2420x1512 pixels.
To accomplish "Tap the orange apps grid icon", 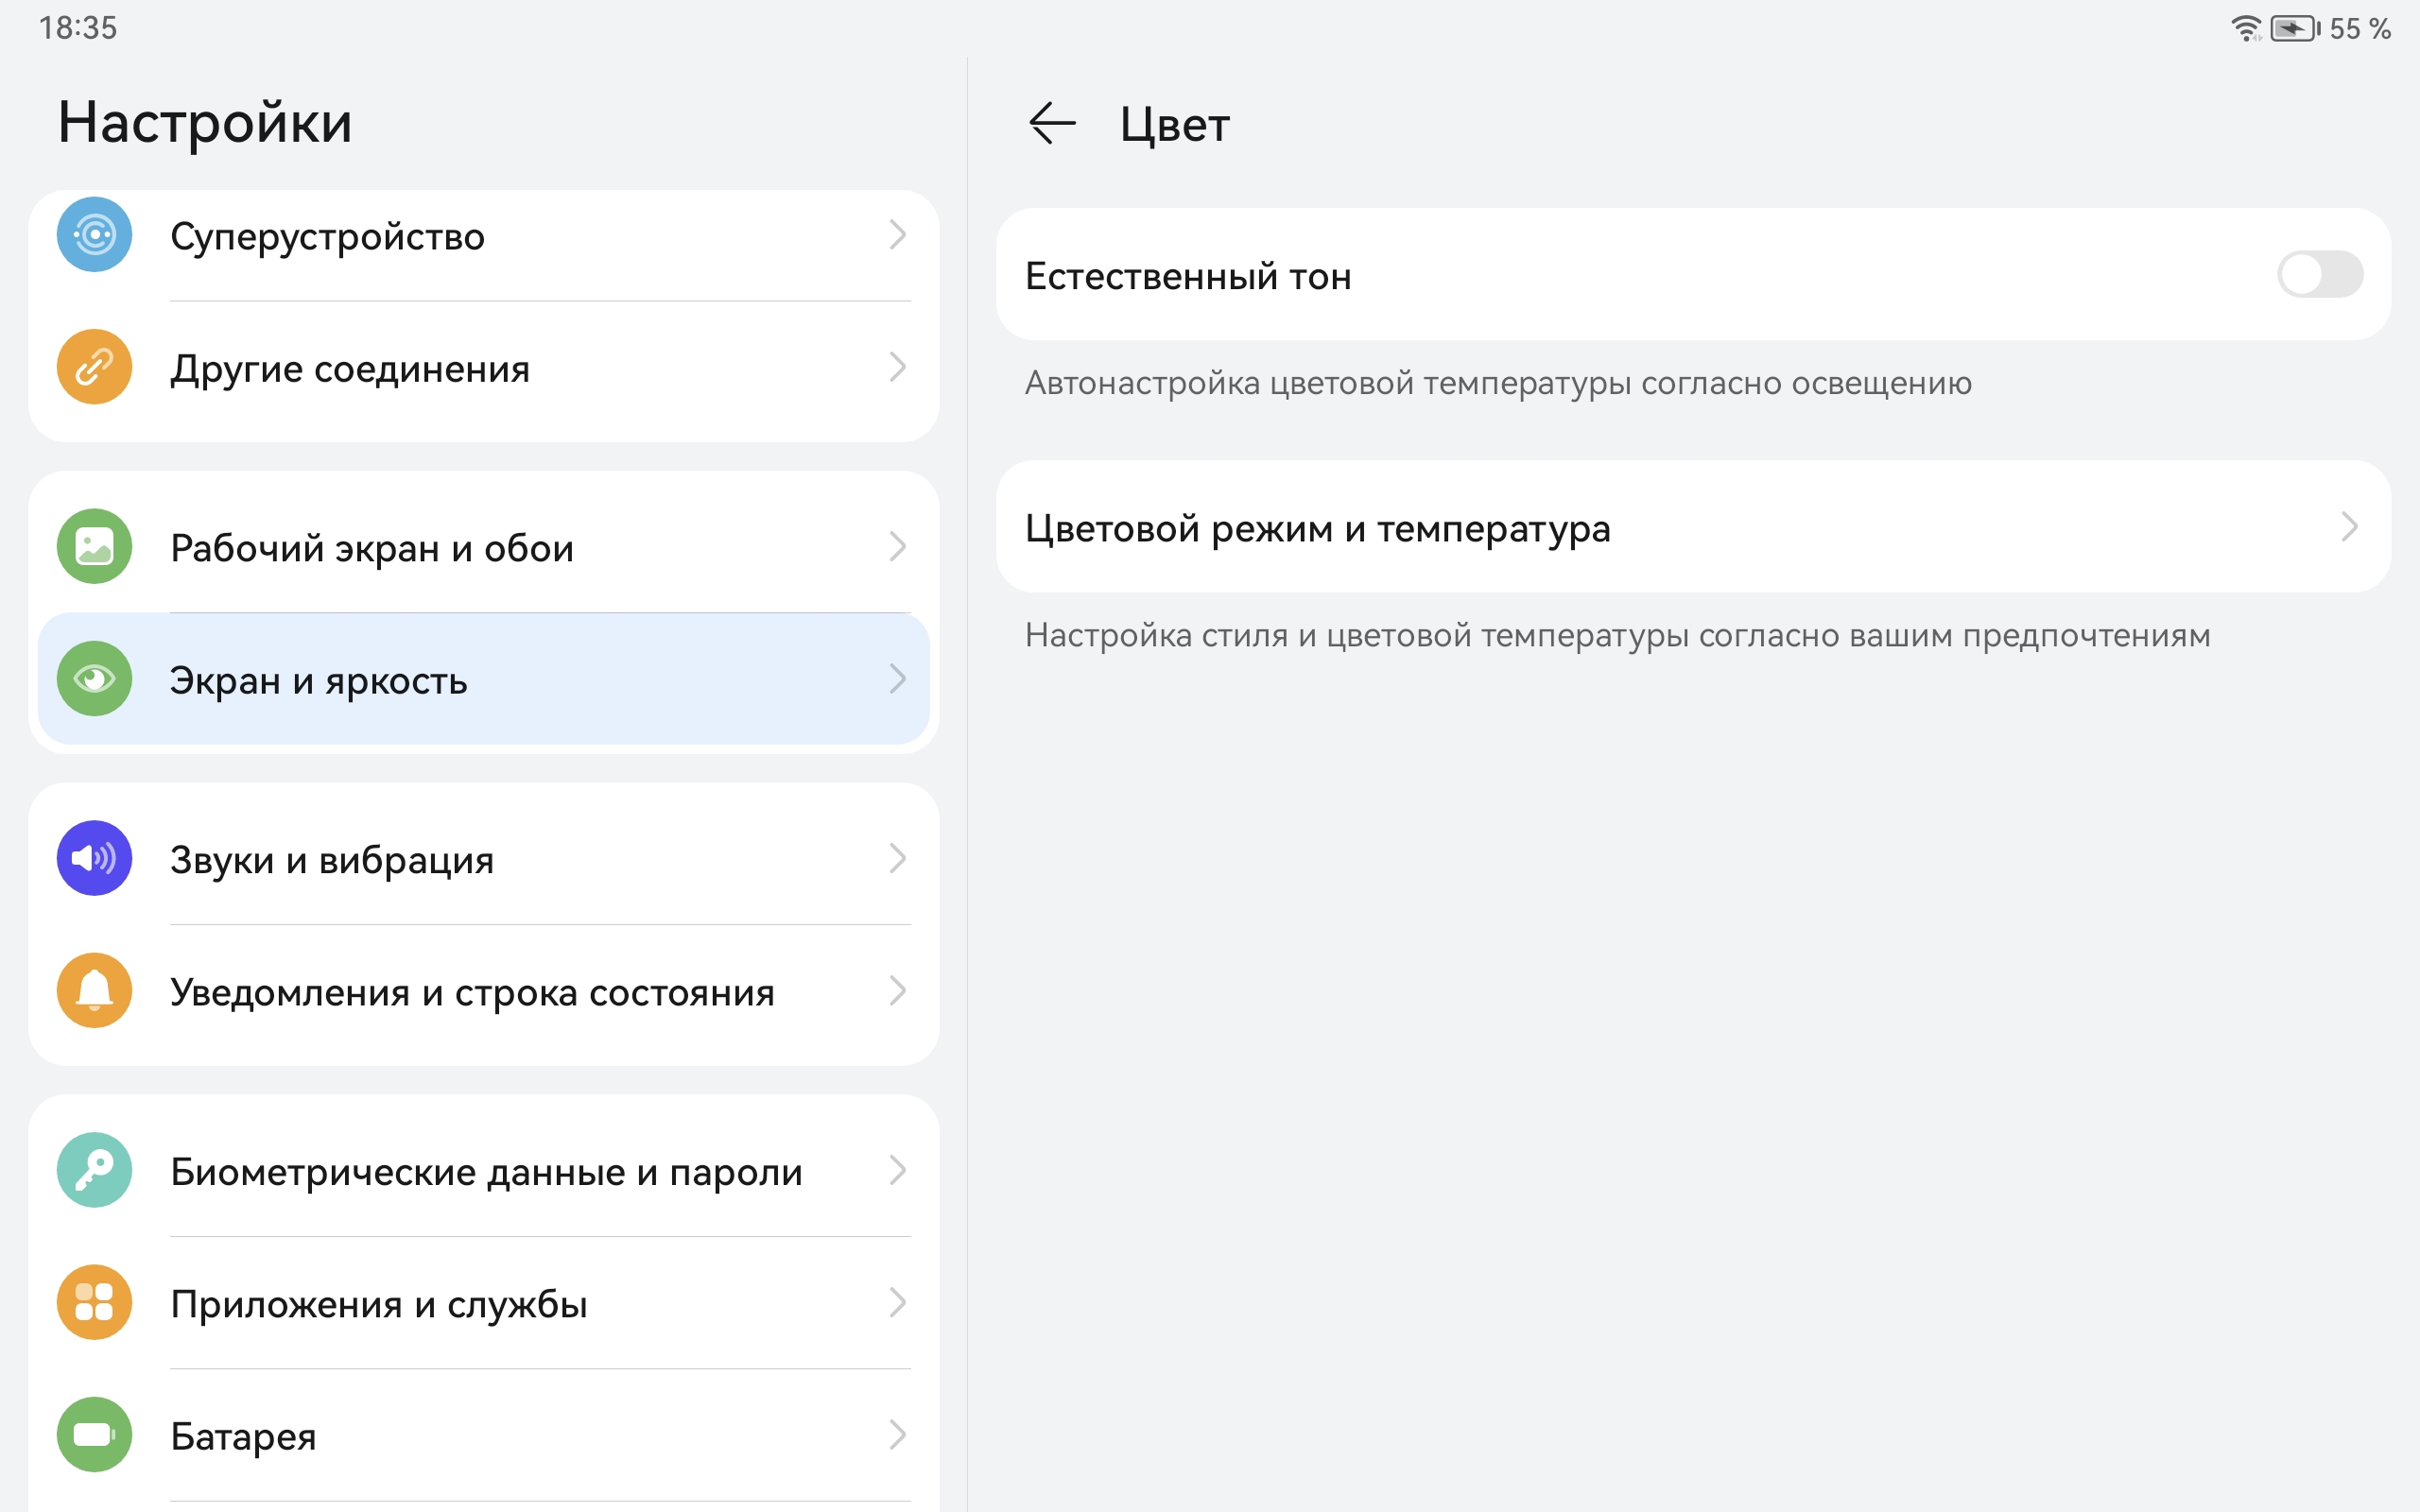I will point(94,1302).
